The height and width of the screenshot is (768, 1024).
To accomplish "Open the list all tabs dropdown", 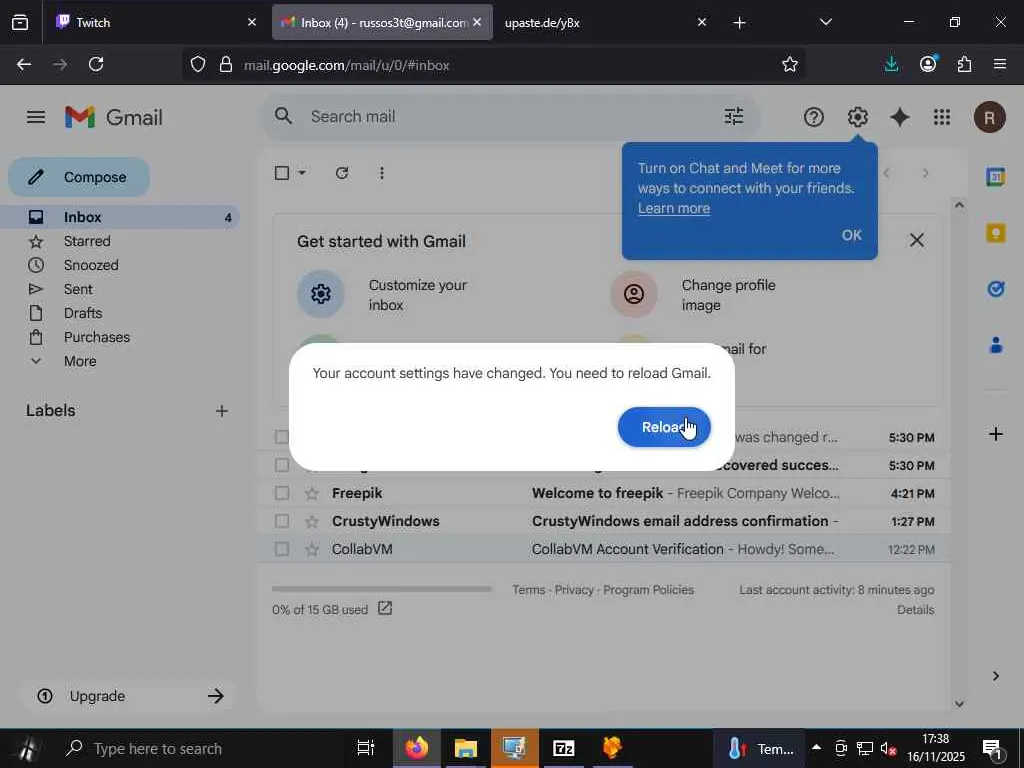I will click(x=825, y=22).
